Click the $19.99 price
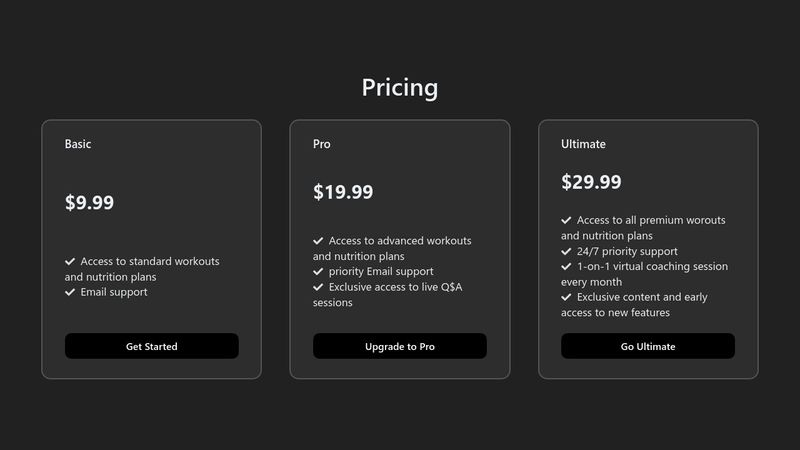 coord(343,192)
